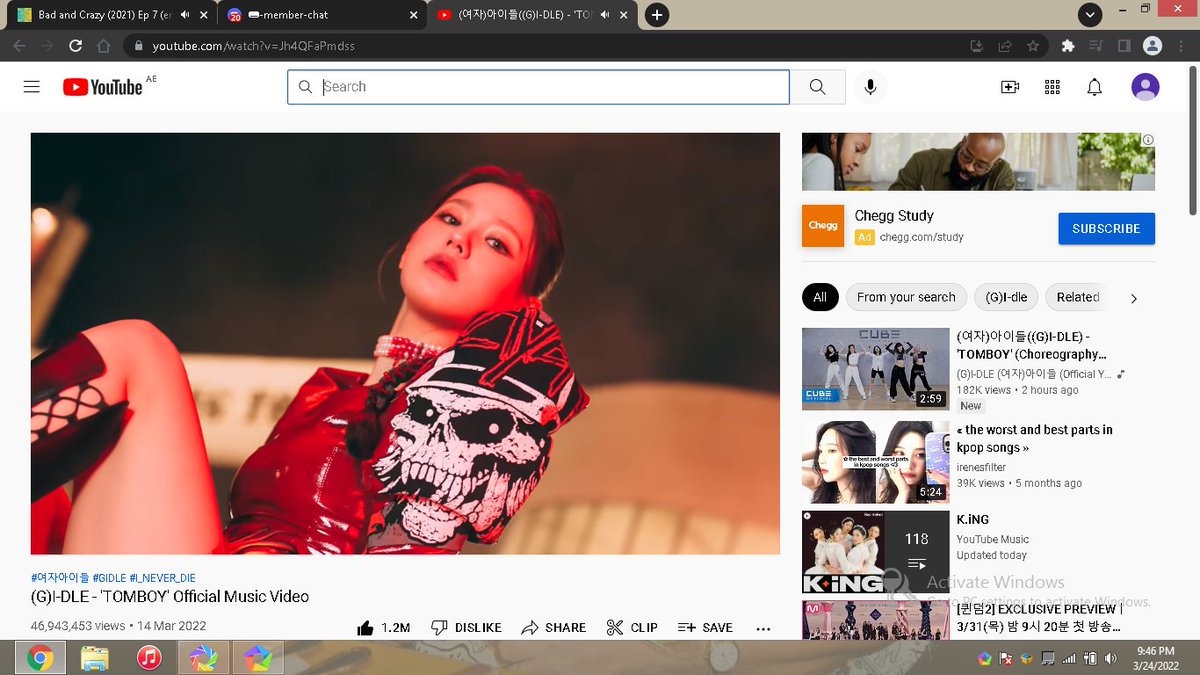Open File Explorer from the taskbar
1200x675 pixels.
click(x=95, y=658)
